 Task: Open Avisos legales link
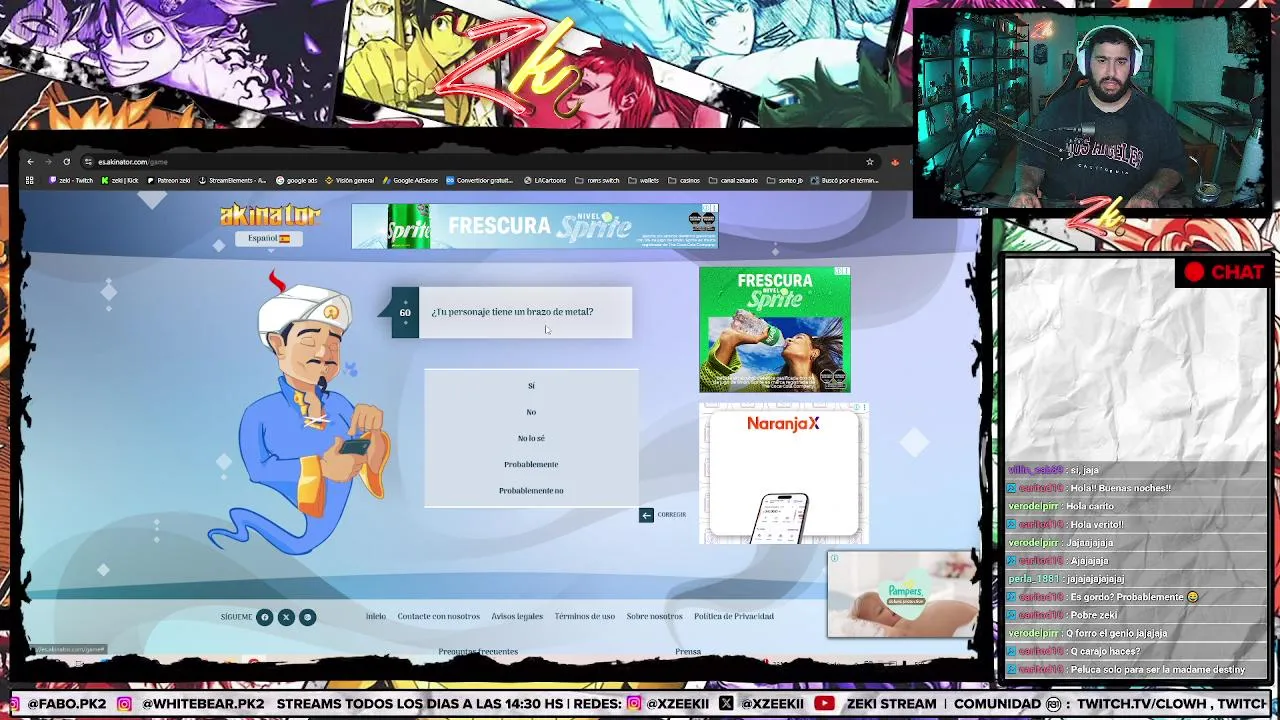(517, 616)
